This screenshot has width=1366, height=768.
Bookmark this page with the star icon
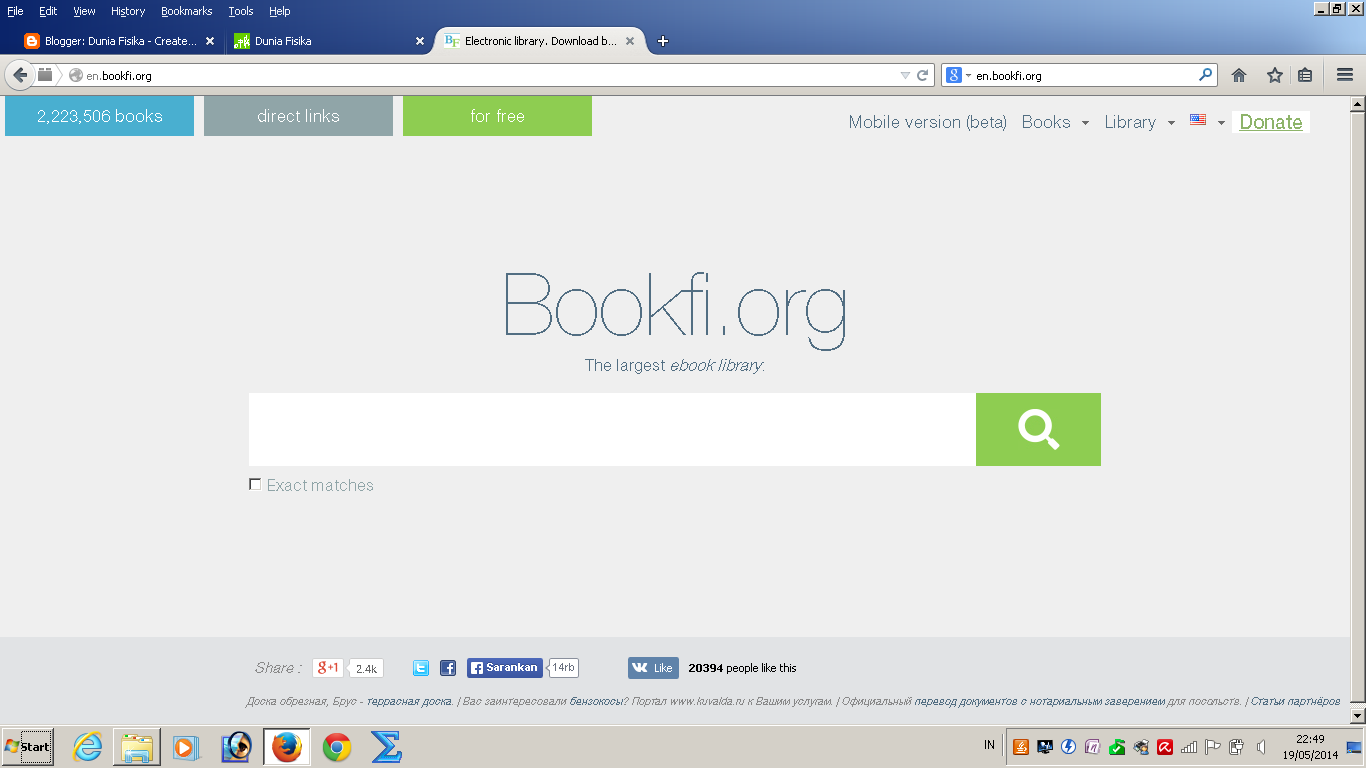[1274, 75]
